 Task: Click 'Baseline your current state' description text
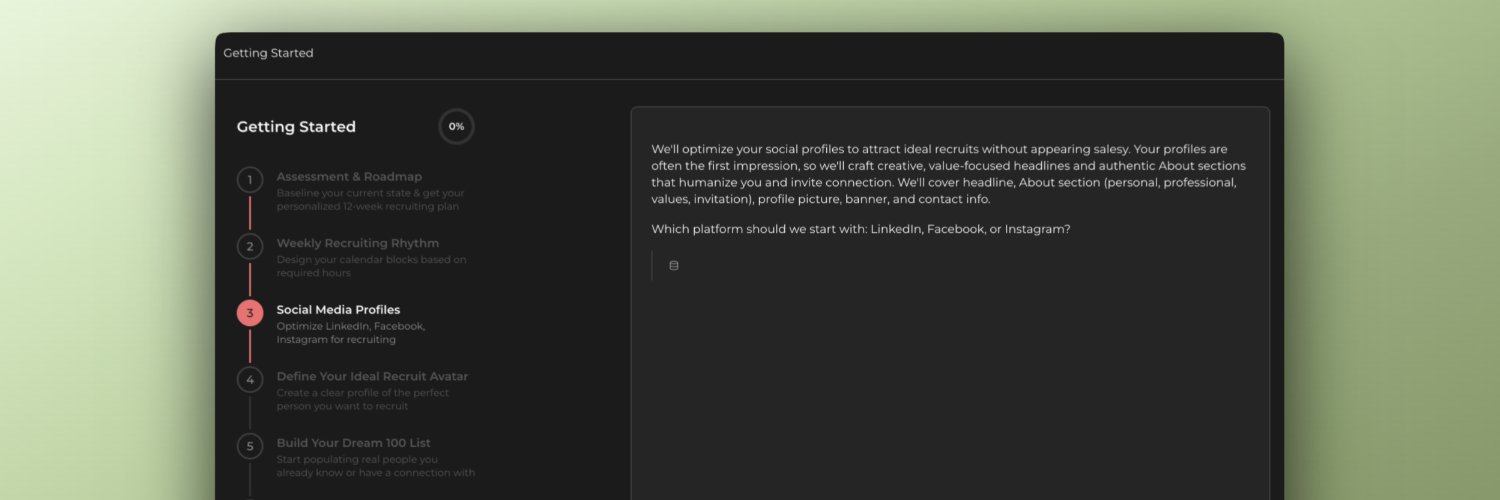click(x=371, y=200)
